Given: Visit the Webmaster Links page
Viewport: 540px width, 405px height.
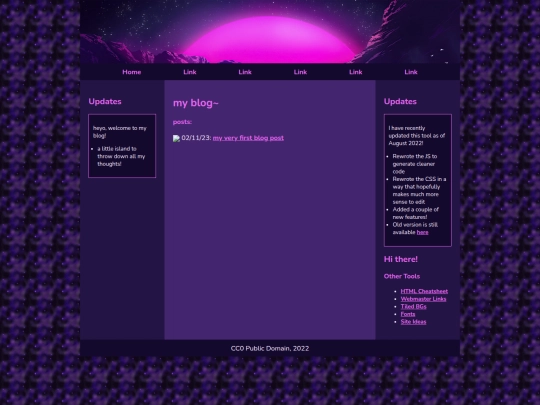Looking at the screenshot, I should point(423,299).
